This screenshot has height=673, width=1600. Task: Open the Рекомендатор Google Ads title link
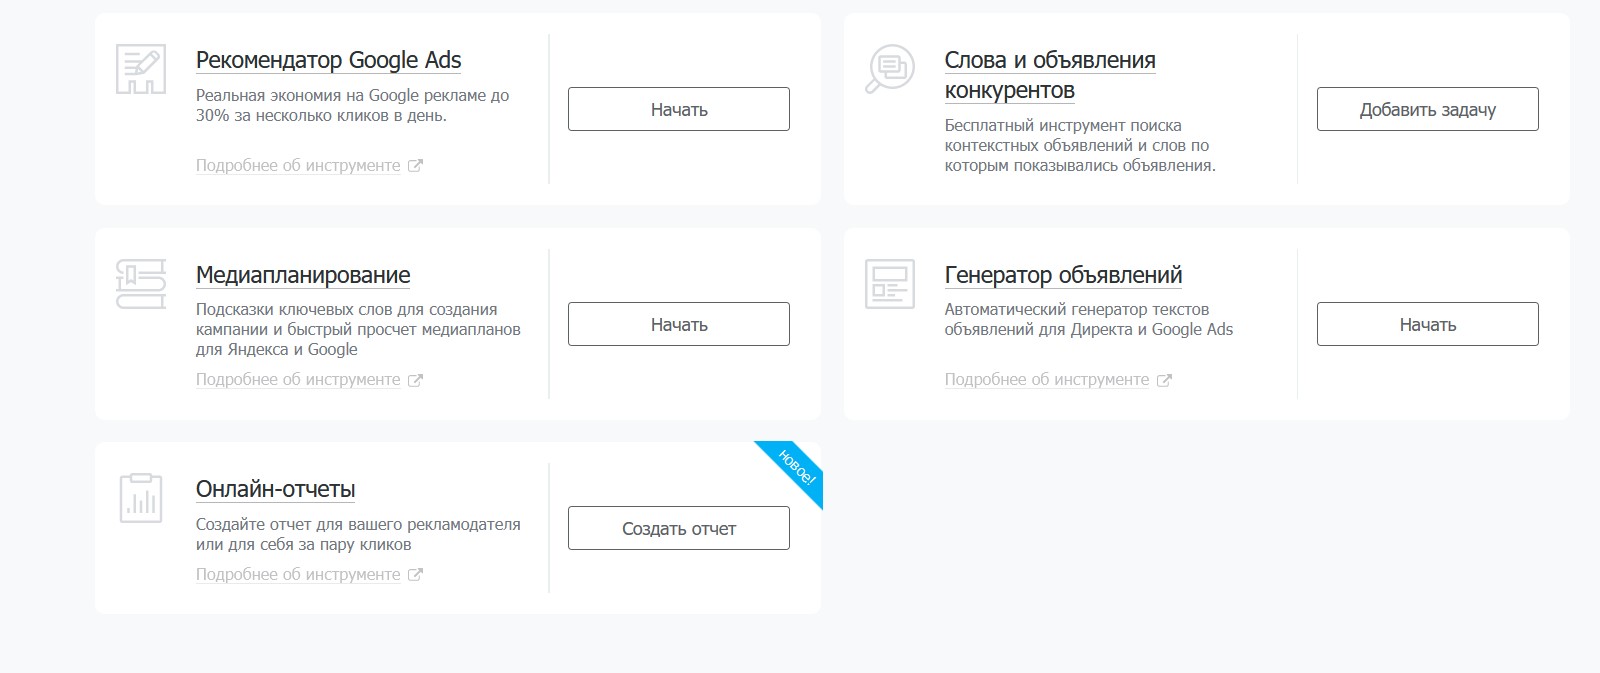(x=328, y=60)
